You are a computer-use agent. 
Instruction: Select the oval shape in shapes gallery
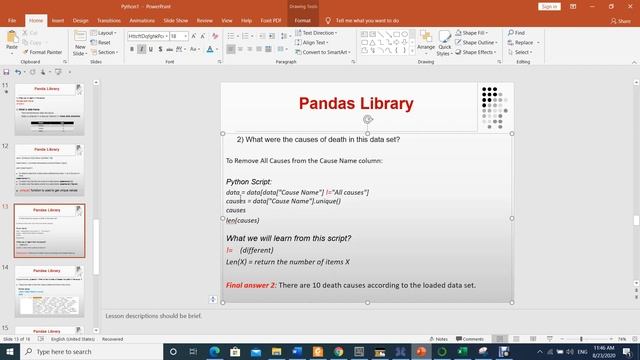click(x=404, y=34)
